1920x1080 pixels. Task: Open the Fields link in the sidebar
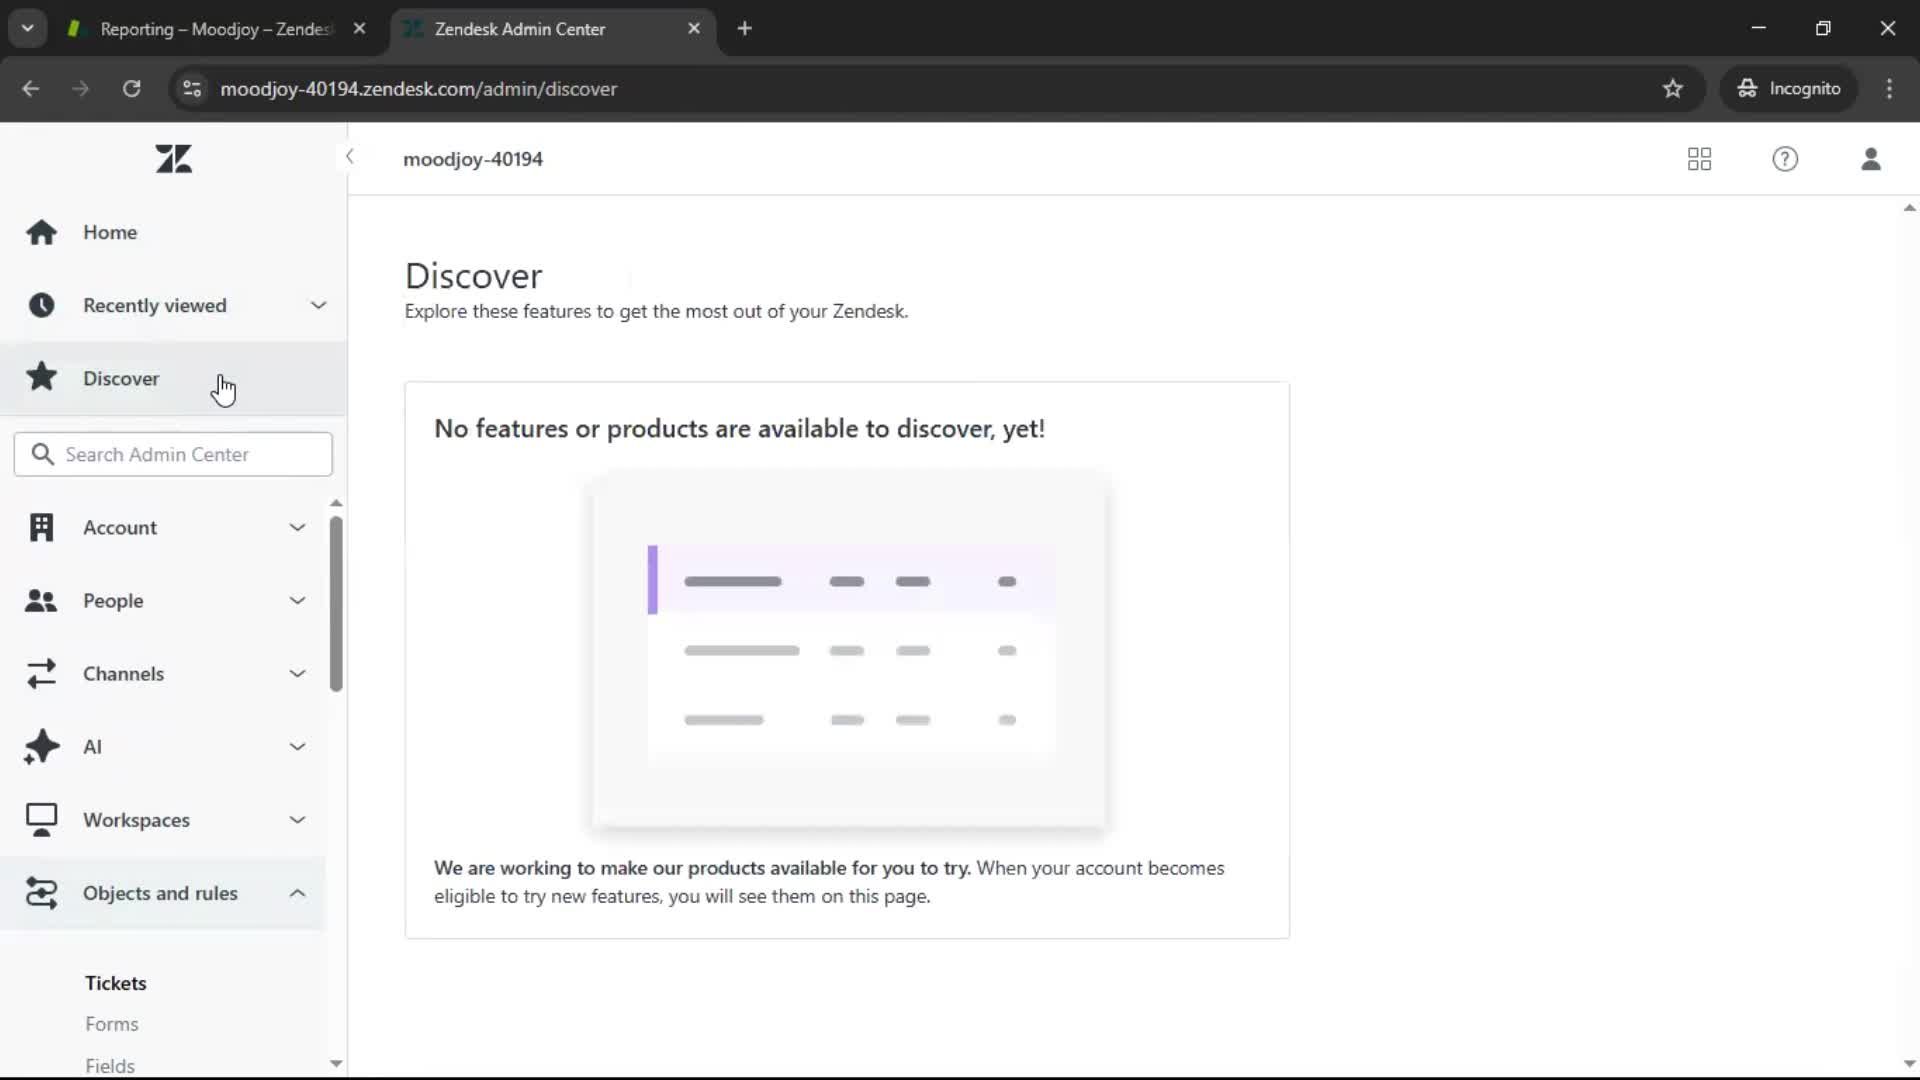(110, 1065)
